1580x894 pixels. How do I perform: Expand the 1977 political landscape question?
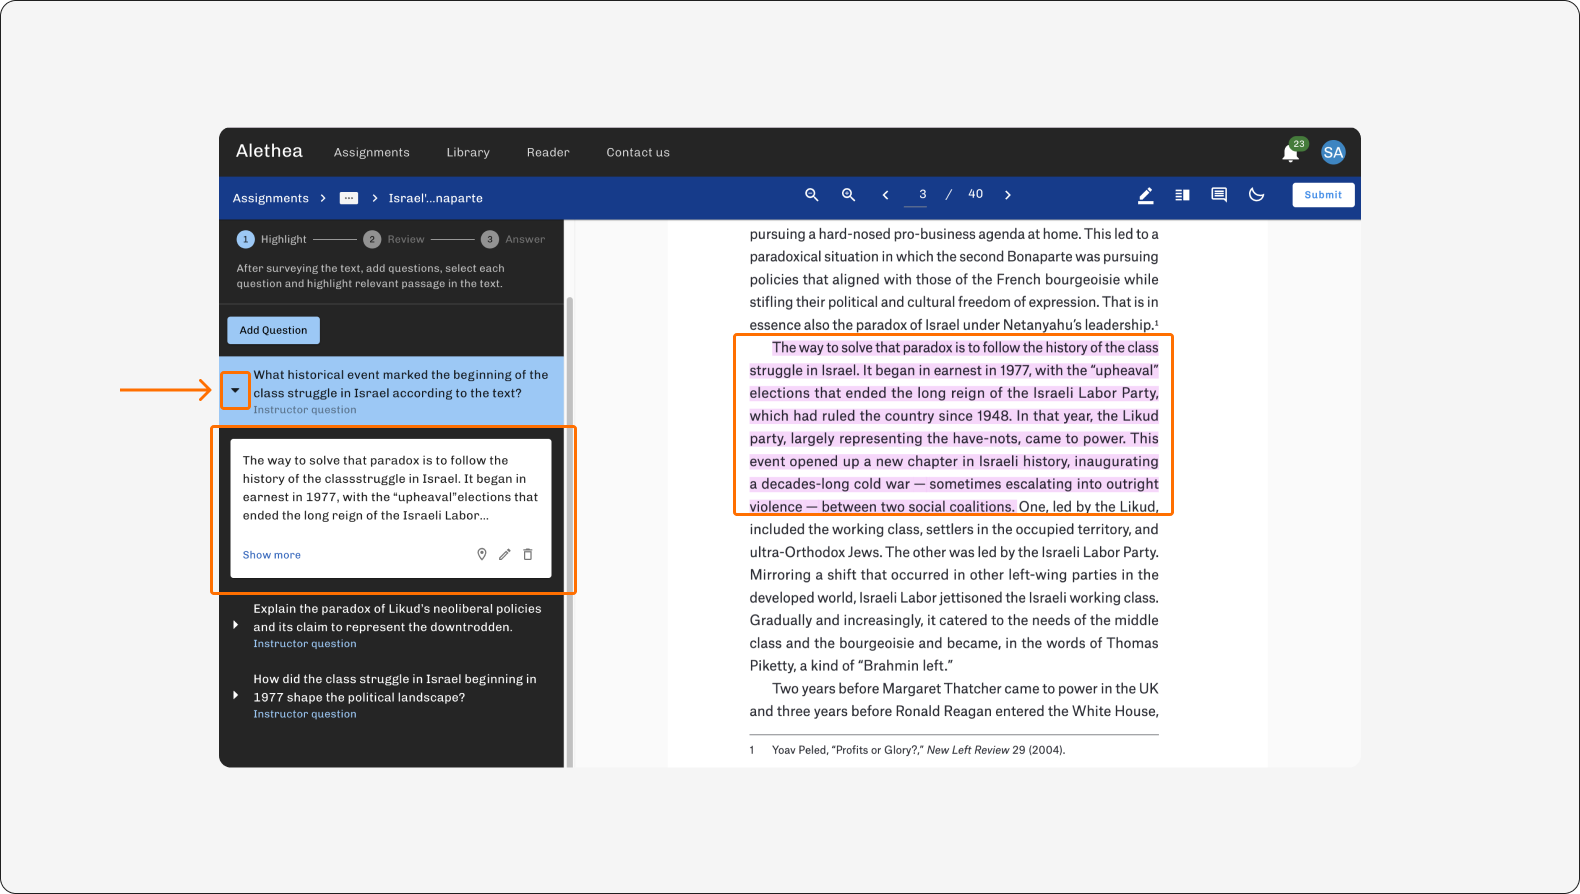[x=236, y=695]
